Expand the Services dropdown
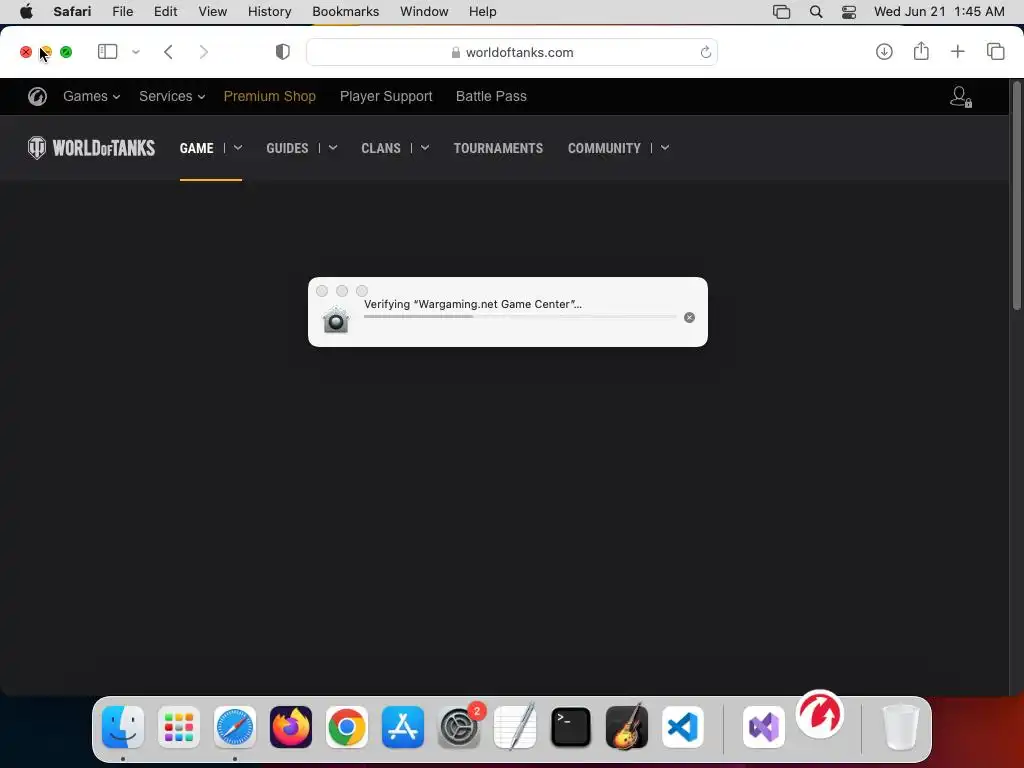The image size is (1024, 768). point(172,96)
